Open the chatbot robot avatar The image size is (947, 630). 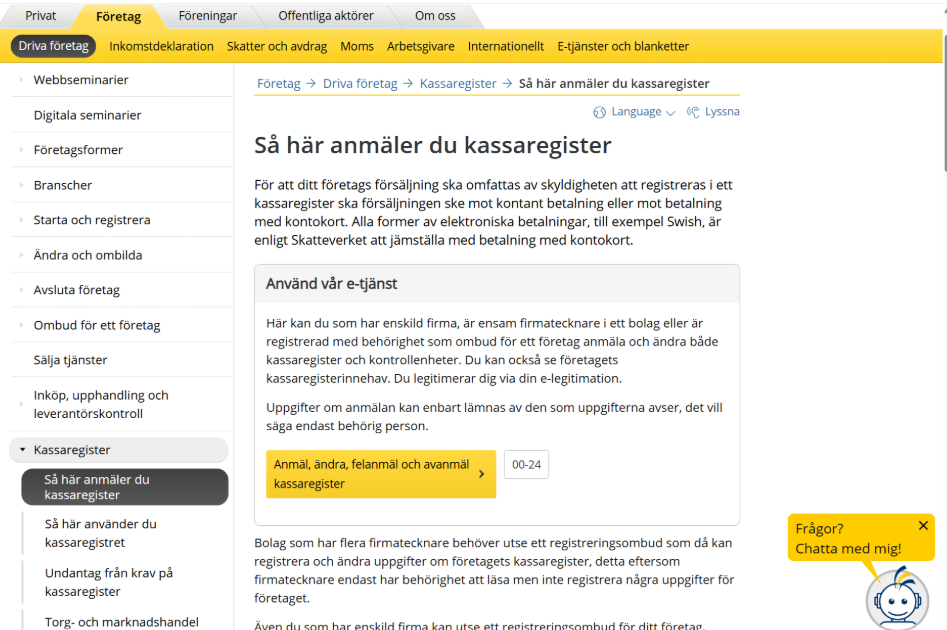(896, 599)
